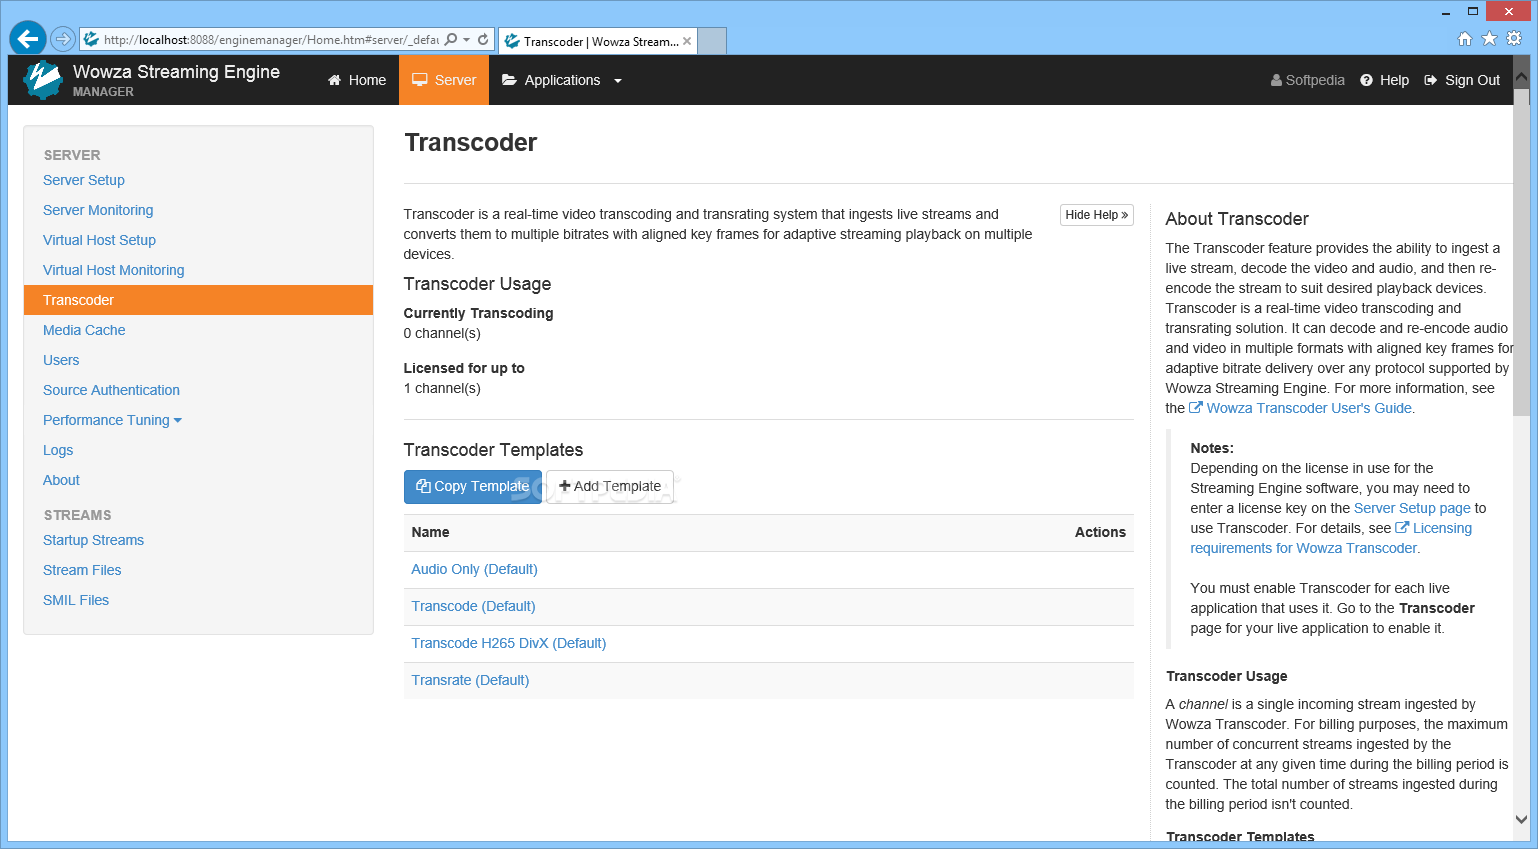Click the Name column header
This screenshot has height=849, width=1538.
pyautogui.click(x=430, y=532)
